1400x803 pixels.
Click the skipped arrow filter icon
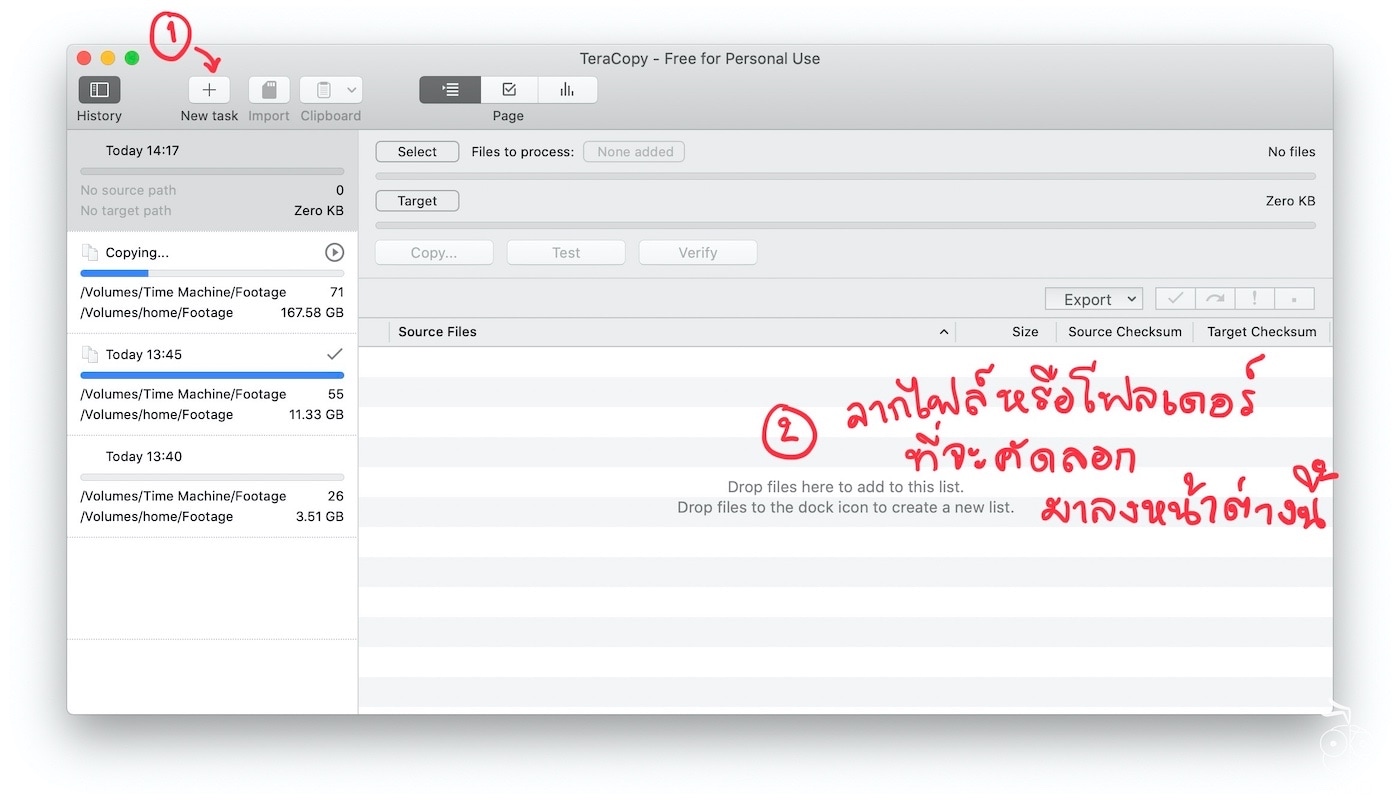pyautogui.click(x=1215, y=299)
